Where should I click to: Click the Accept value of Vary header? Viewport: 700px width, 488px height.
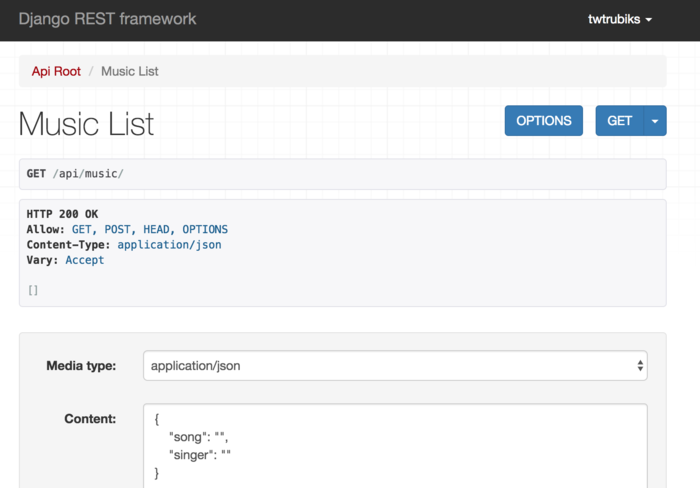pyautogui.click(x=85, y=260)
